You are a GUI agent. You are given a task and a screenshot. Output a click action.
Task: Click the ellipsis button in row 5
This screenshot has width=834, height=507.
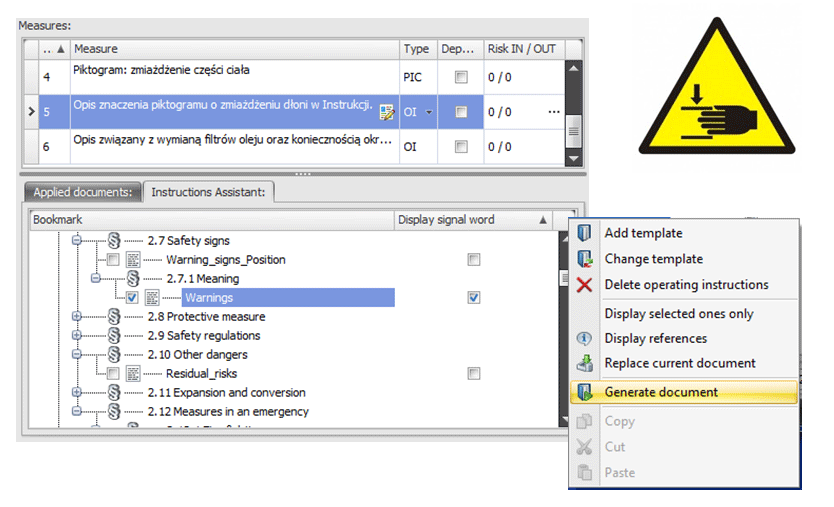554,112
